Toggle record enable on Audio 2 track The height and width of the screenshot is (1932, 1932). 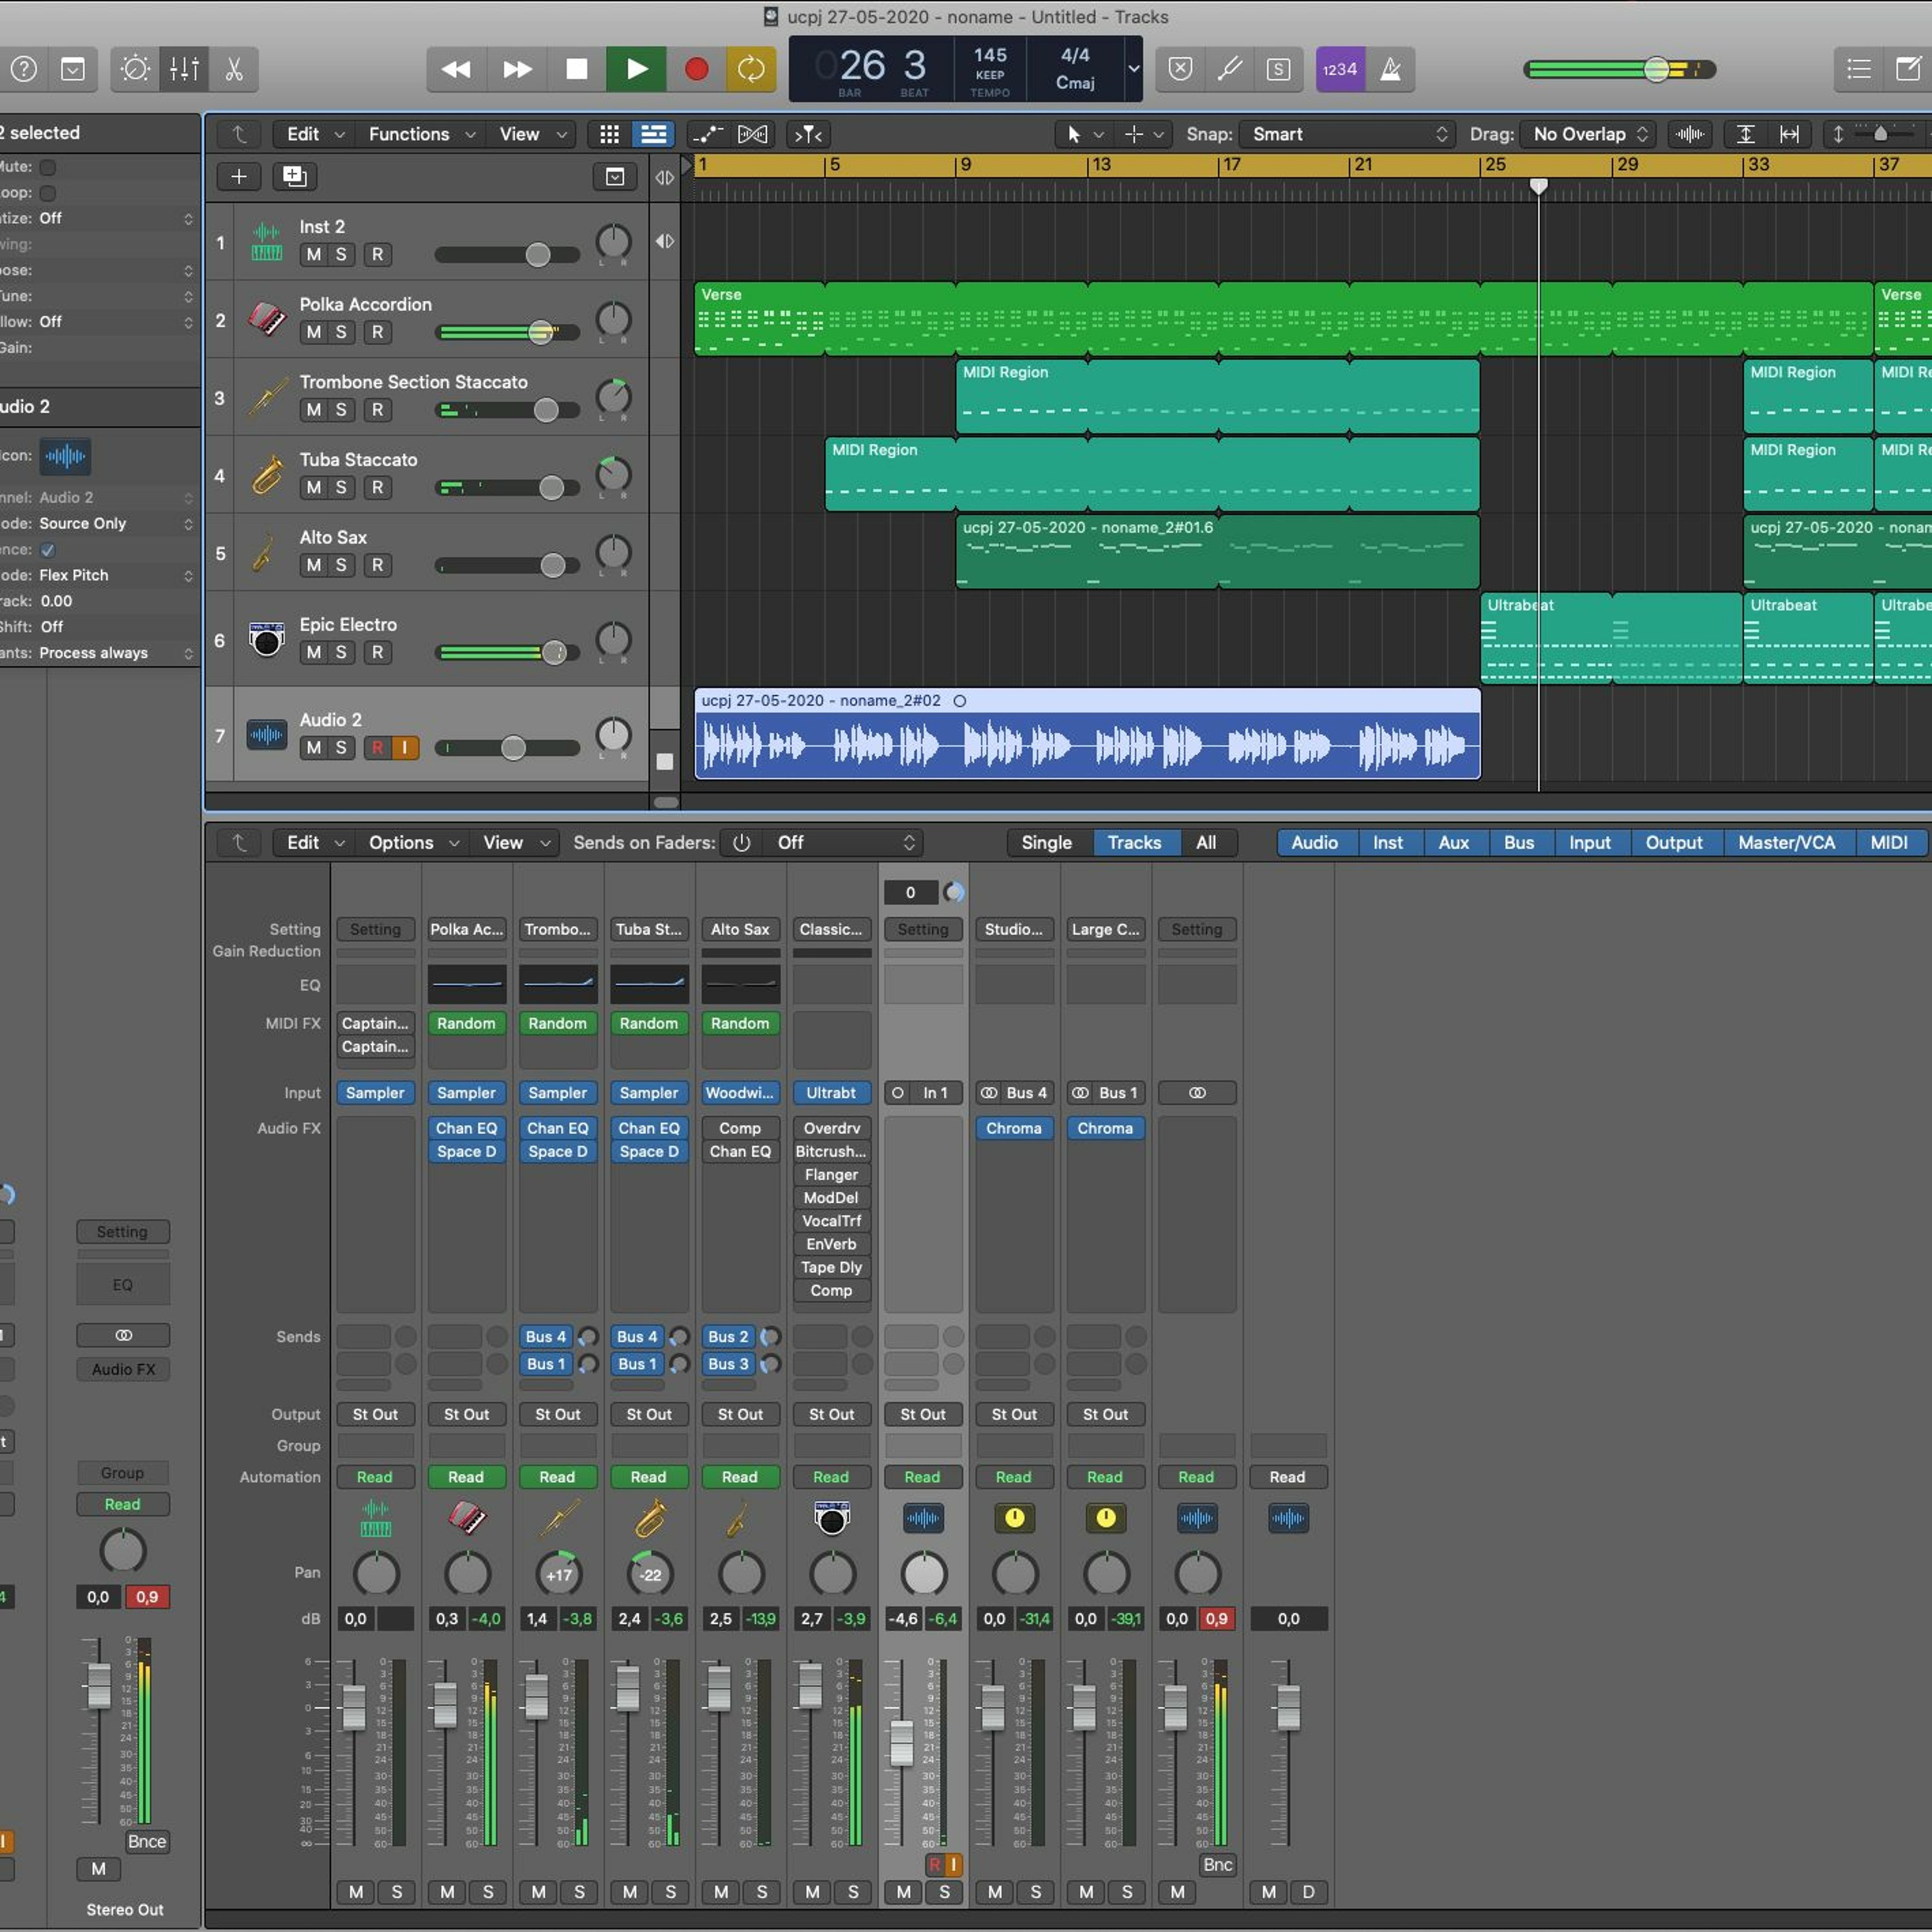click(x=377, y=747)
